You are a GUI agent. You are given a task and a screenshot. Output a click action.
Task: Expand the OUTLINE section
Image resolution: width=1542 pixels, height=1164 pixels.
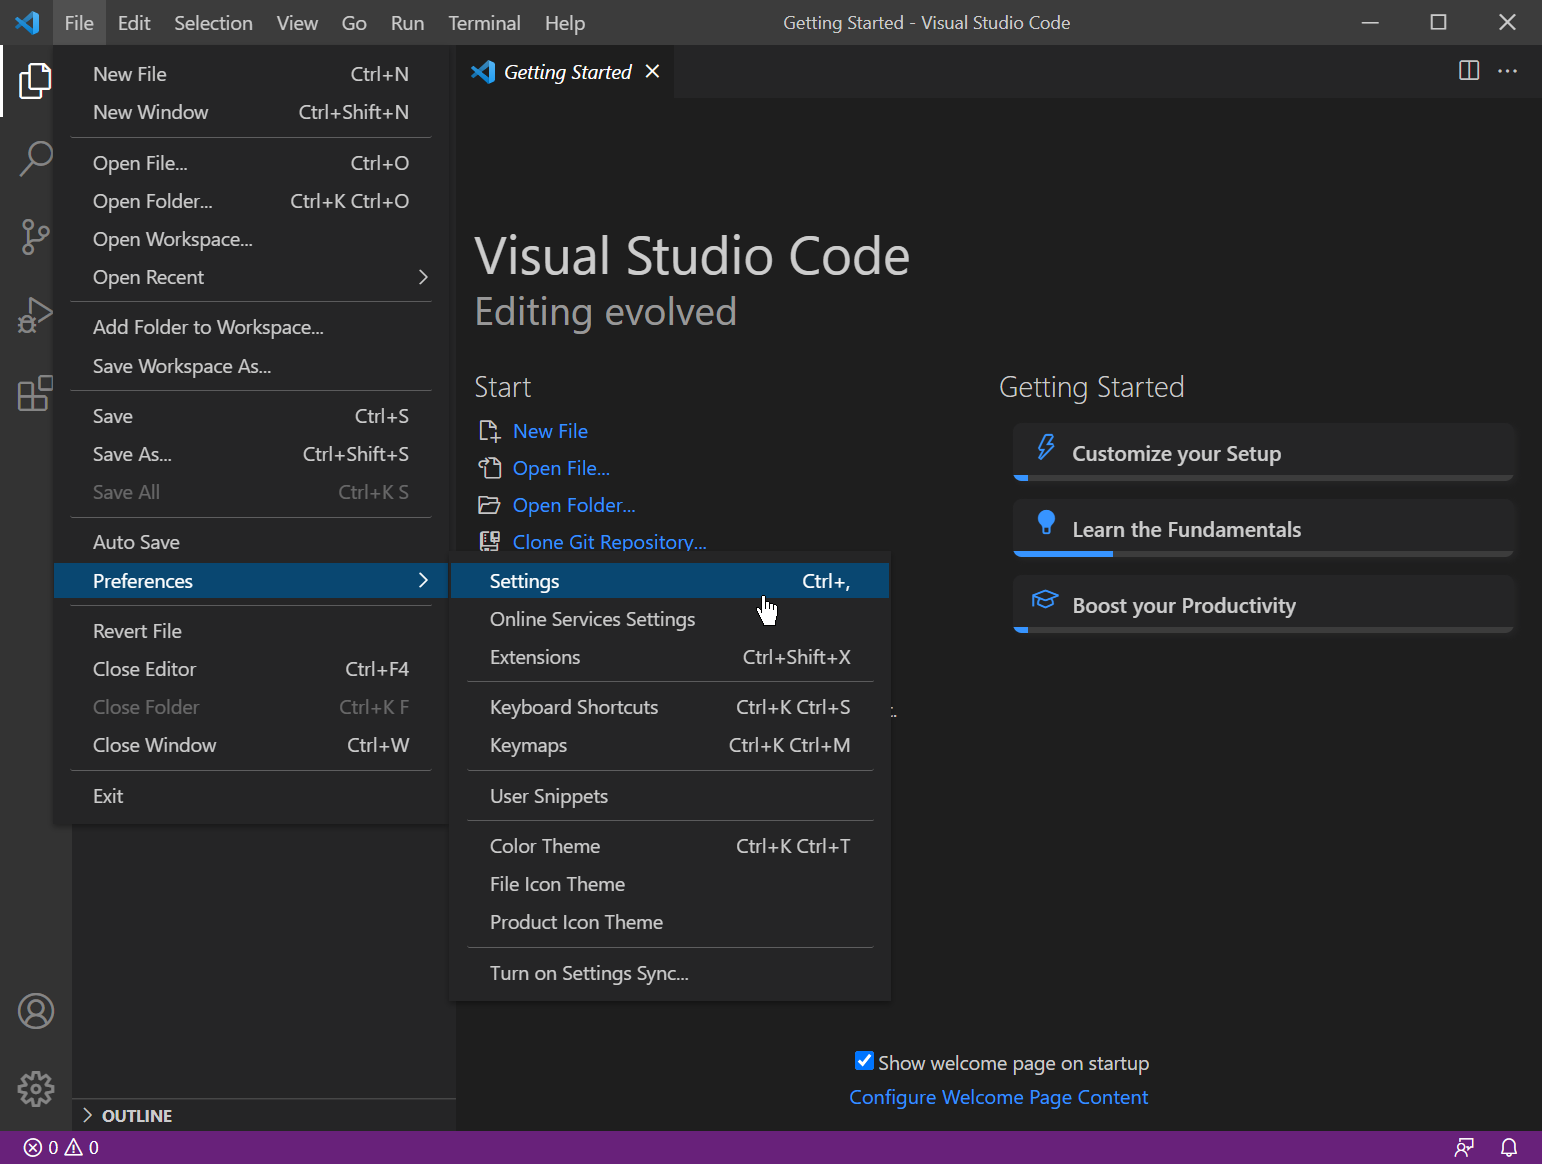click(264, 1115)
